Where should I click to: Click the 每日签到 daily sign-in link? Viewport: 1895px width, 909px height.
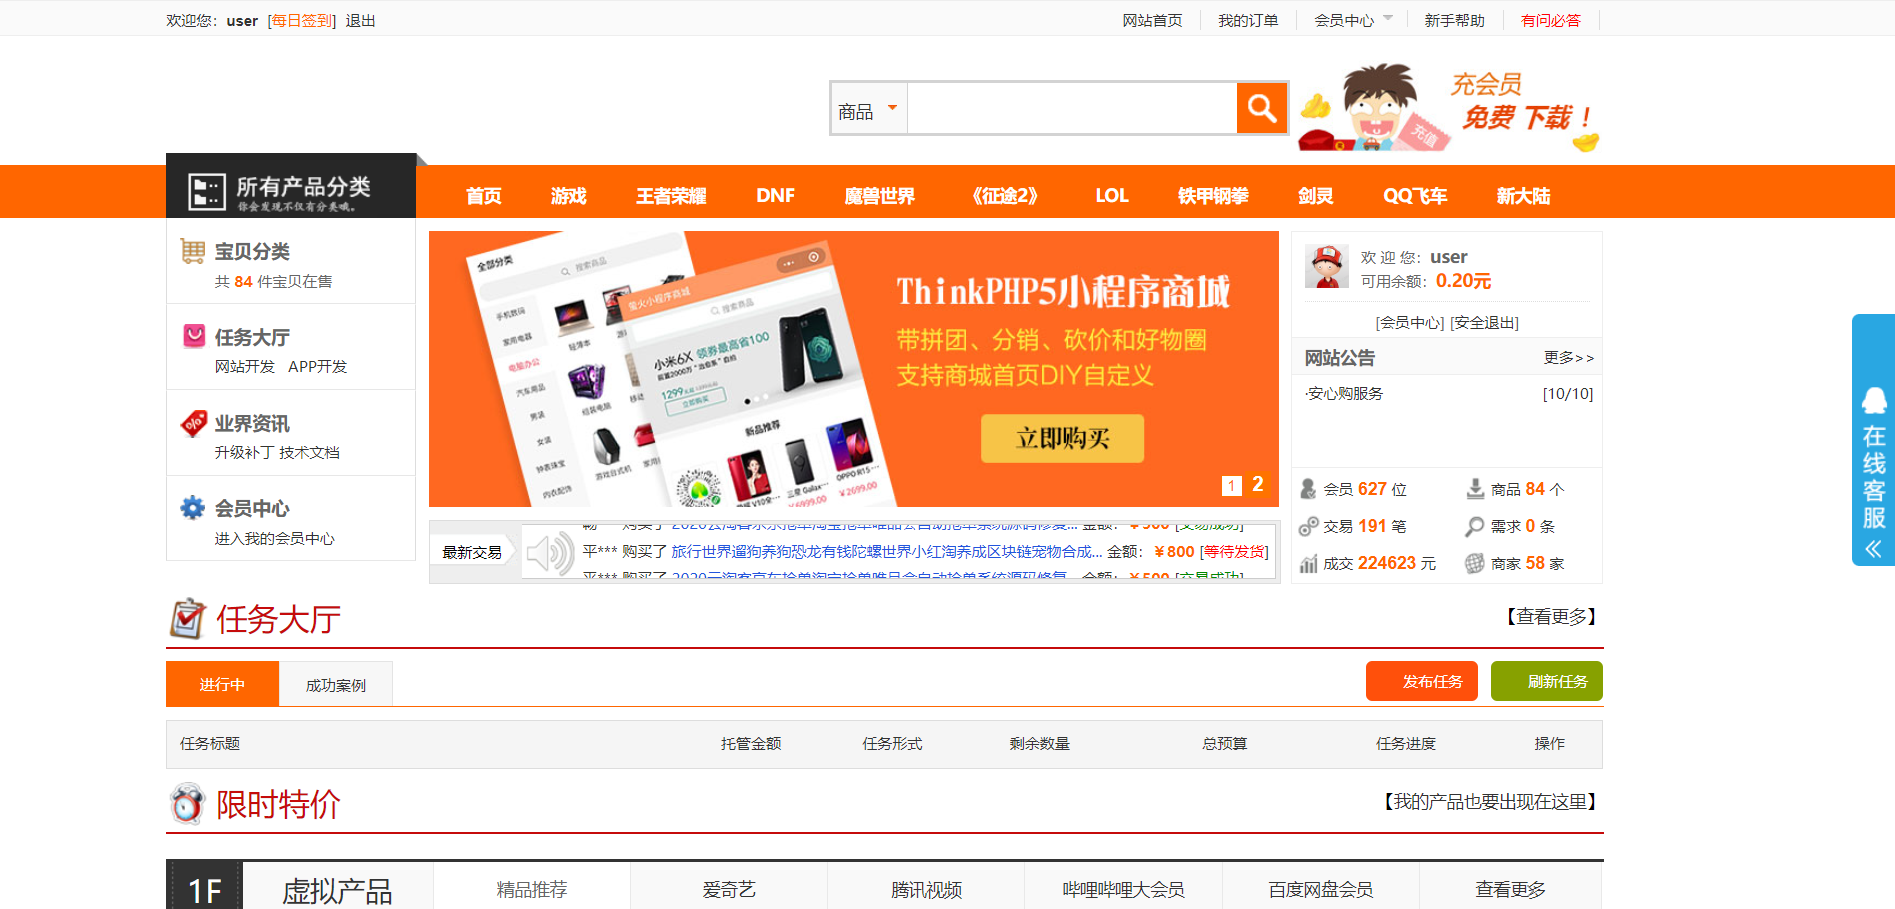302,21
